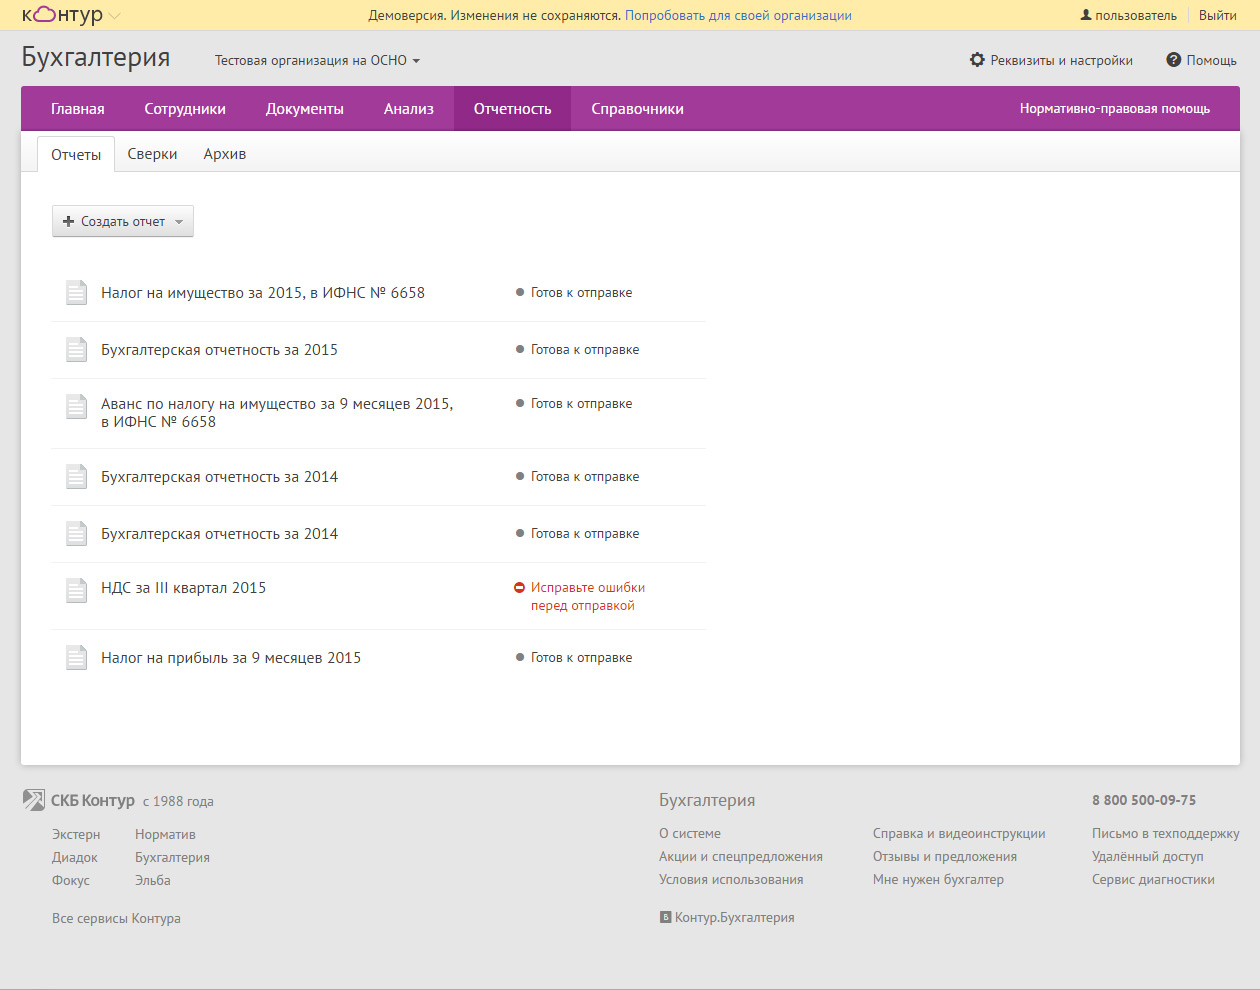This screenshot has height=990, width=1260.
Task: Click the Kontur logo at top left
Action: pyautogui.click(x=62, y=15)
